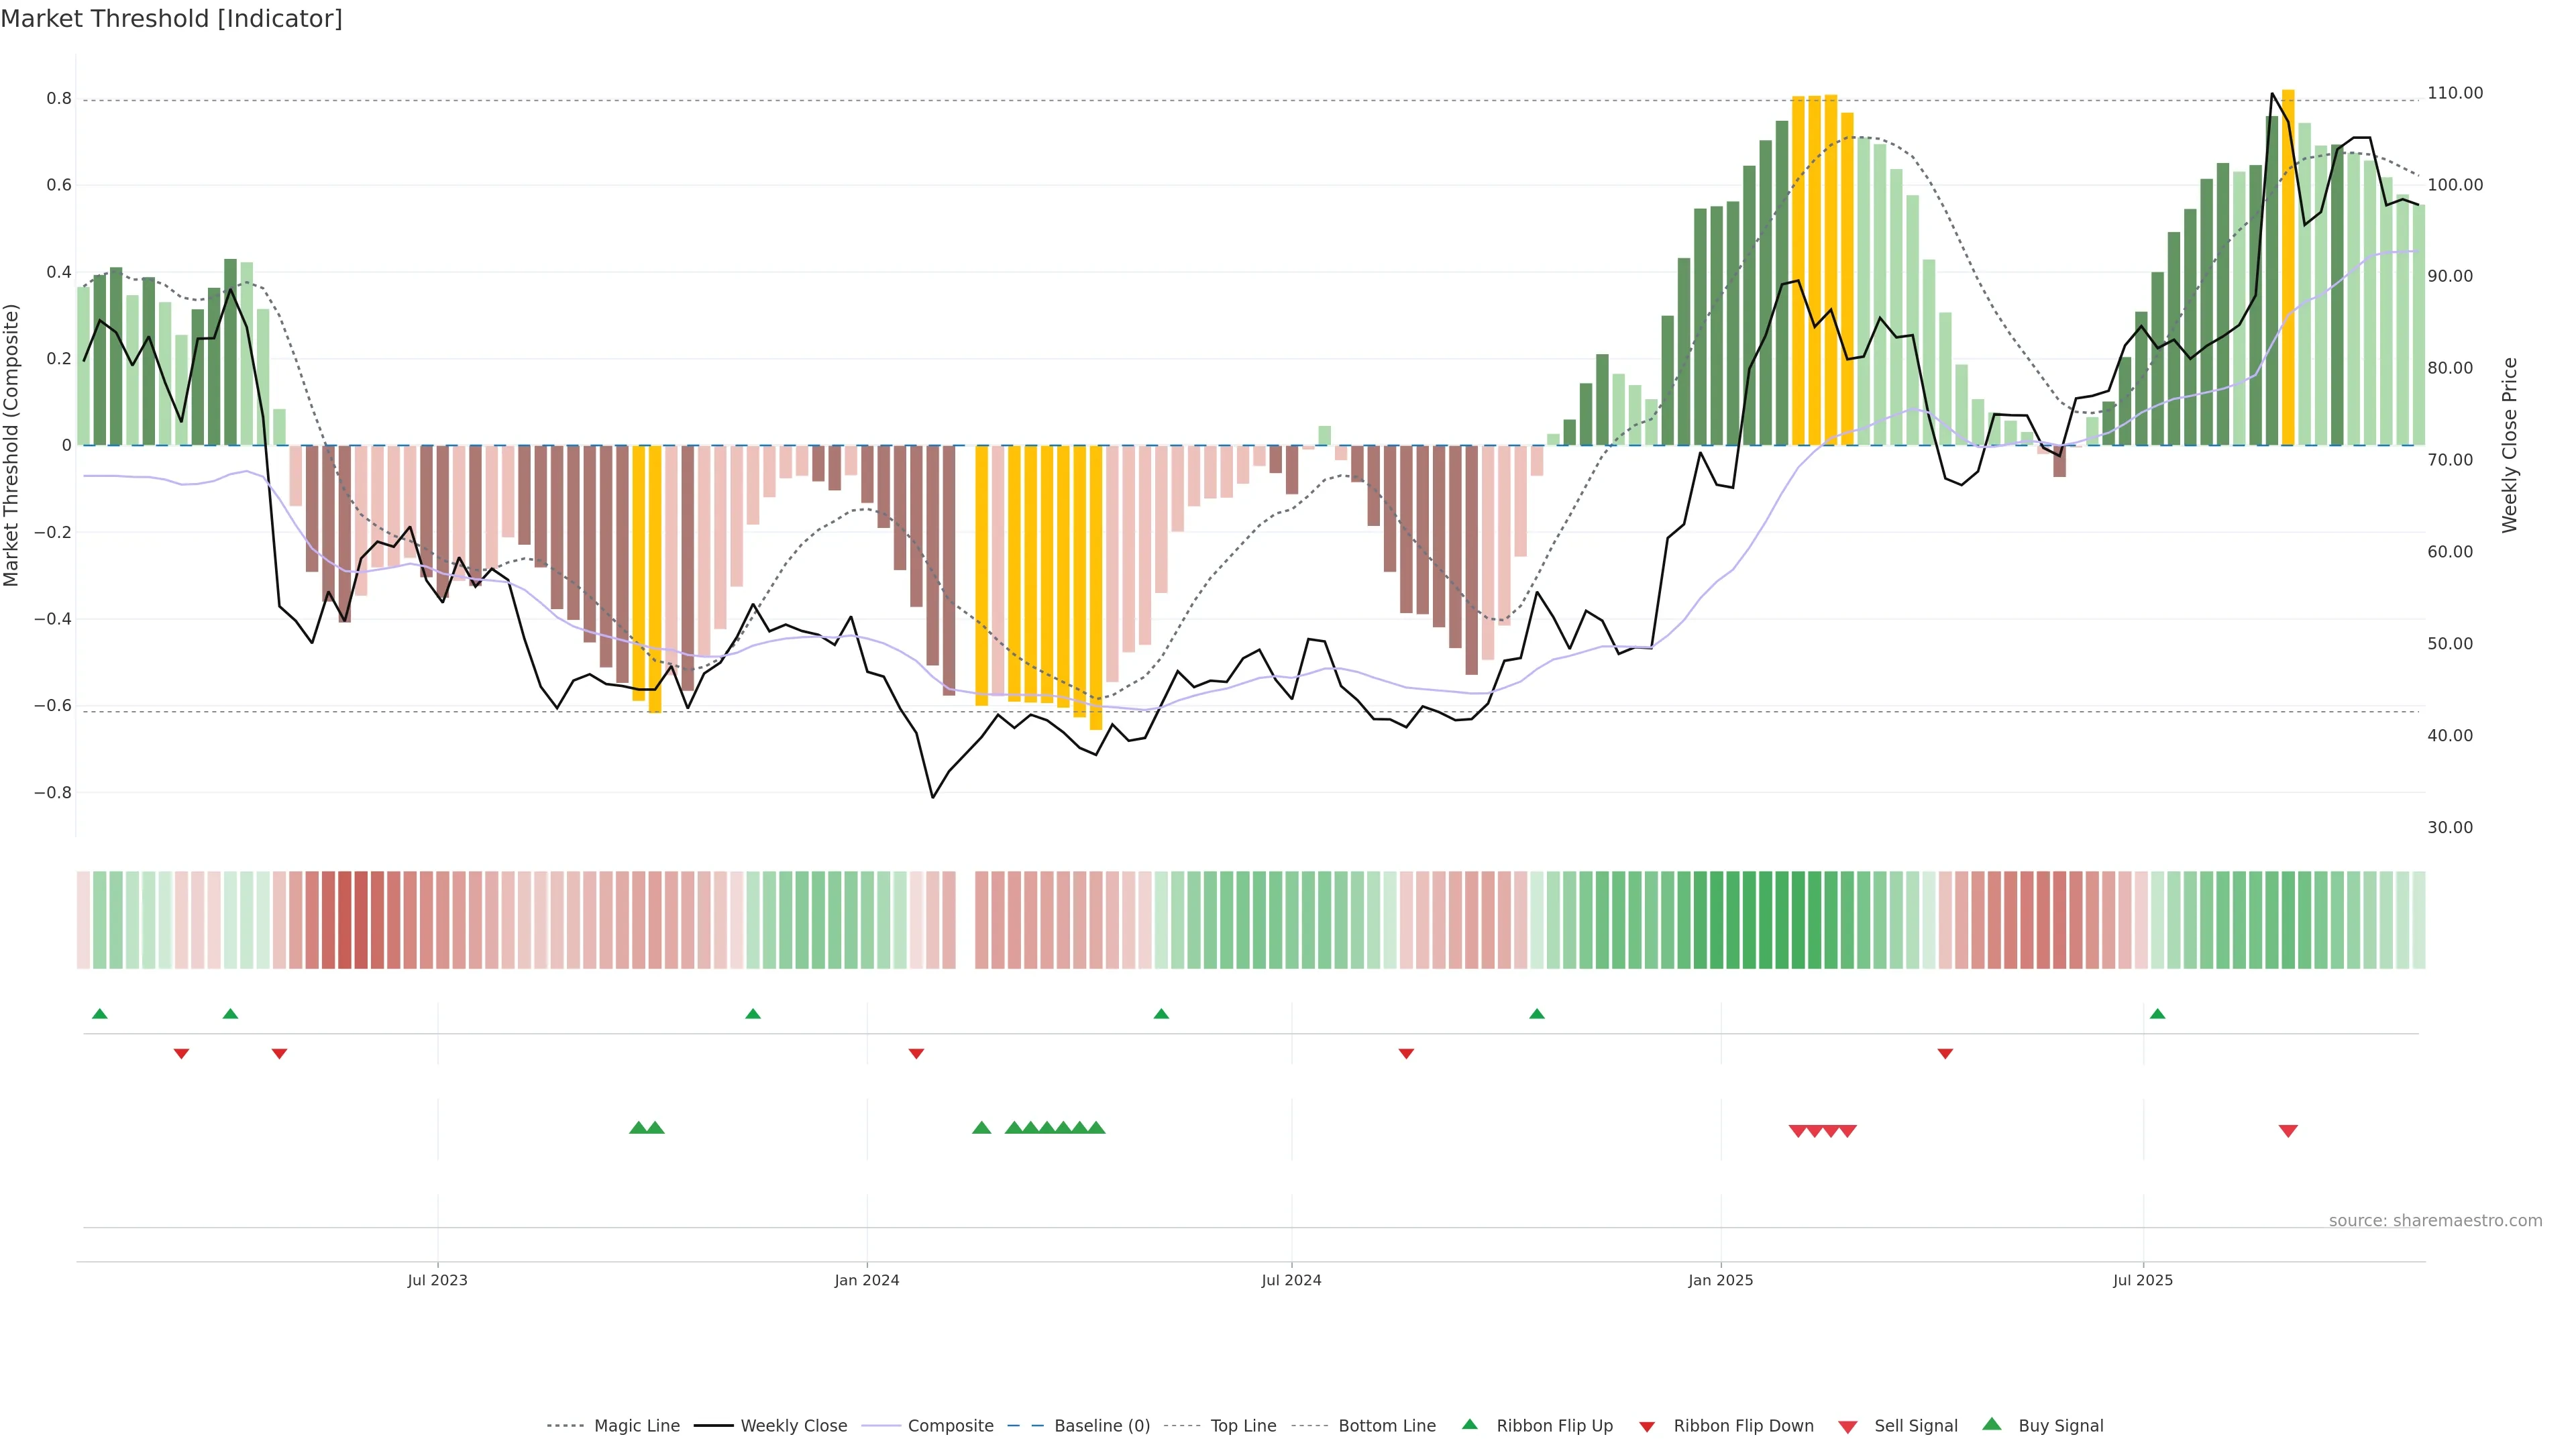Click the Weekly Close Price axis title
The image size is (2576, 1449).
click(2510, 445)
